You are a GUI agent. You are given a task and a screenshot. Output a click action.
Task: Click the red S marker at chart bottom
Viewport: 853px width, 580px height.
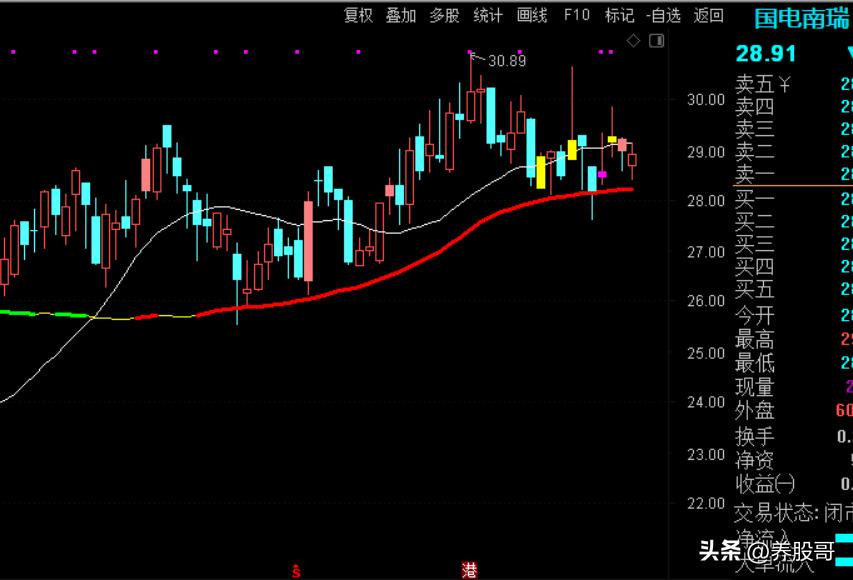pyautogui.click(x=296, y=571)
